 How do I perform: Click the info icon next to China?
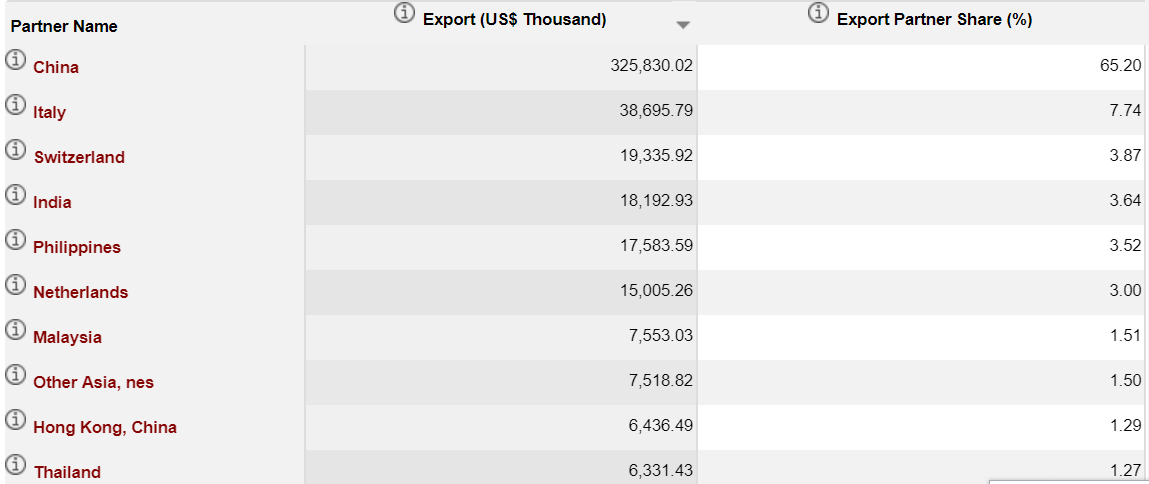[16, 60]
